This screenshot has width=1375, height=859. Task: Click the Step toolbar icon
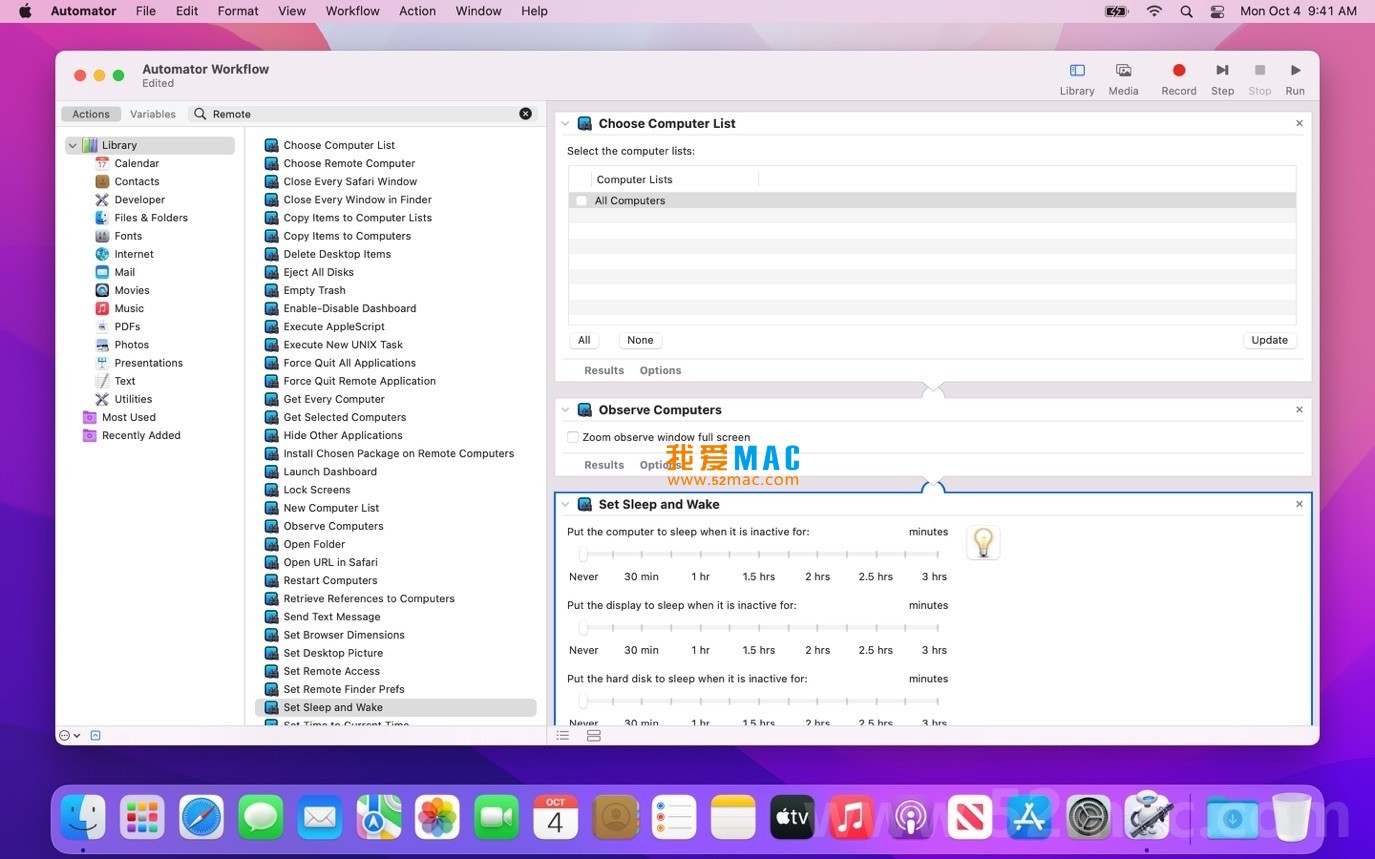pyautogui.click(x=1222, y=71)
